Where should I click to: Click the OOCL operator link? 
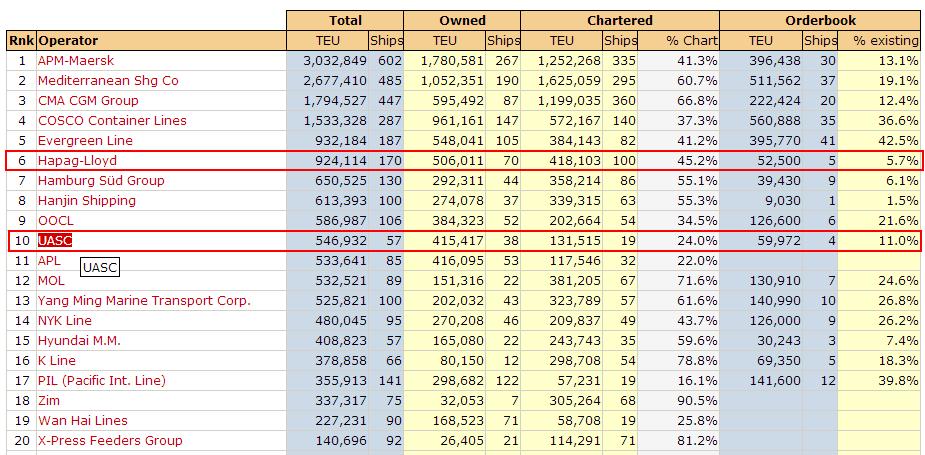point(56,220)
